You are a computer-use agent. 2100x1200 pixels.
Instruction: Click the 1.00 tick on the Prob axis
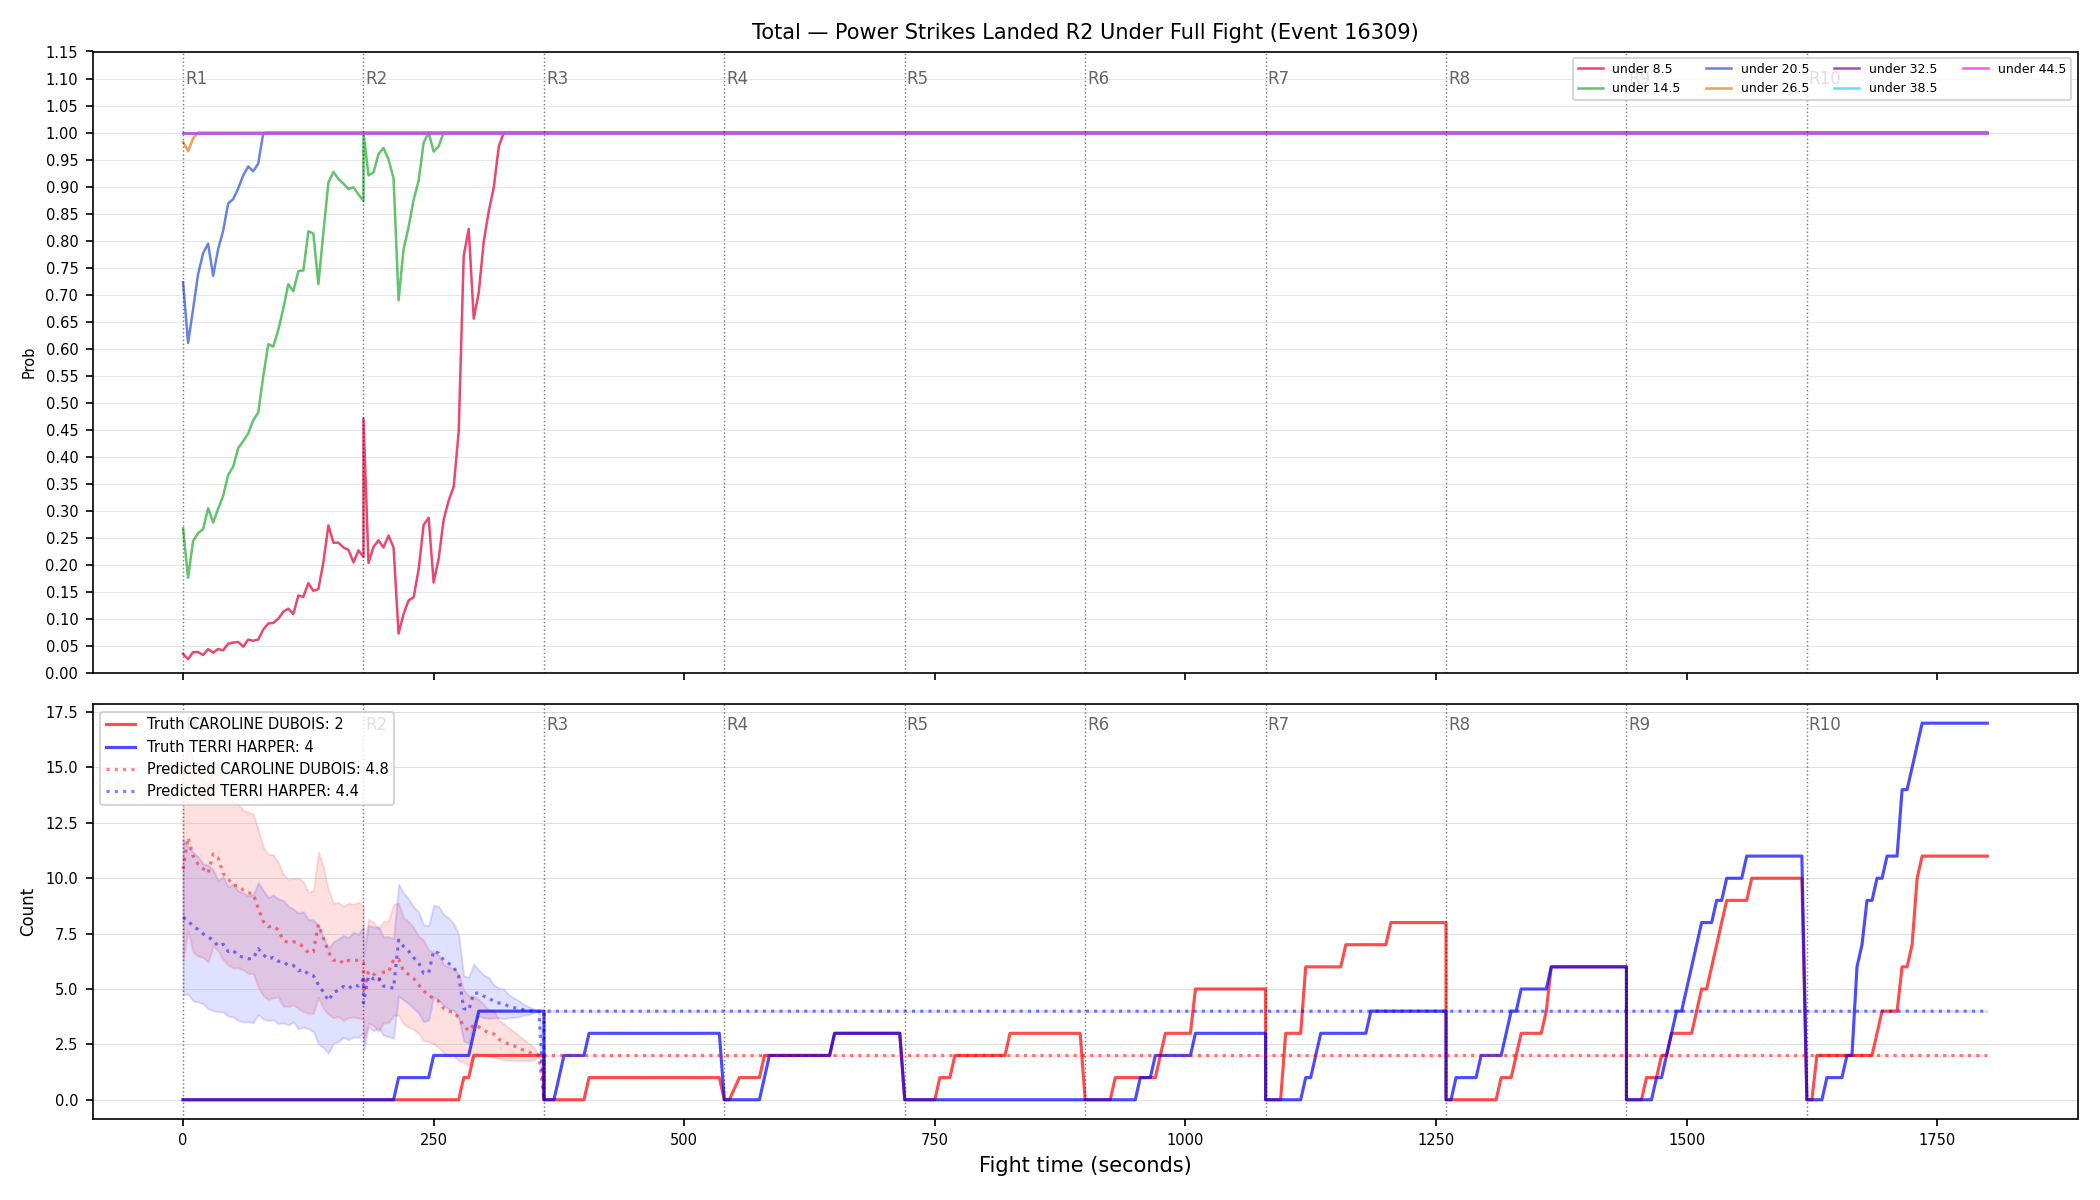62,133
